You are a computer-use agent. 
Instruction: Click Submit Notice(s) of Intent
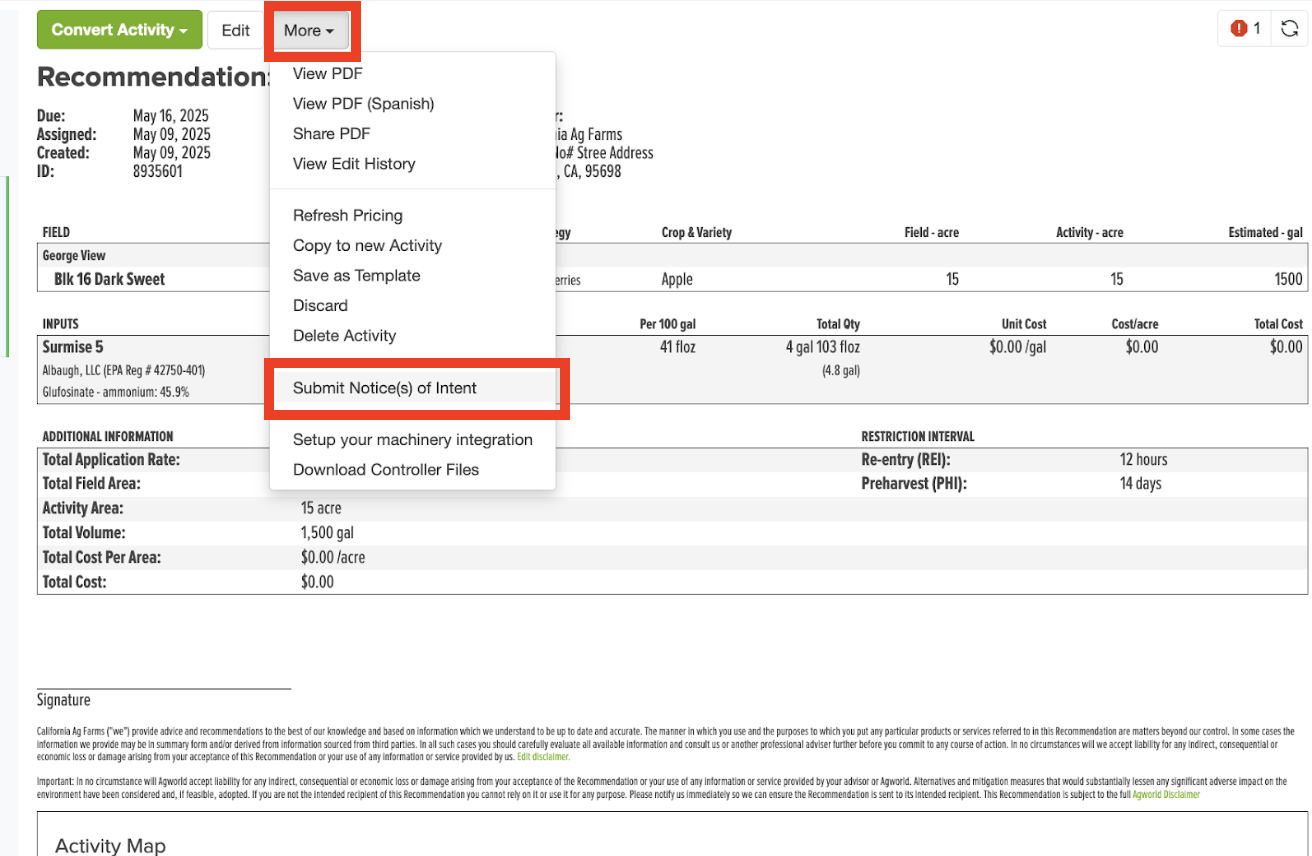385,388
